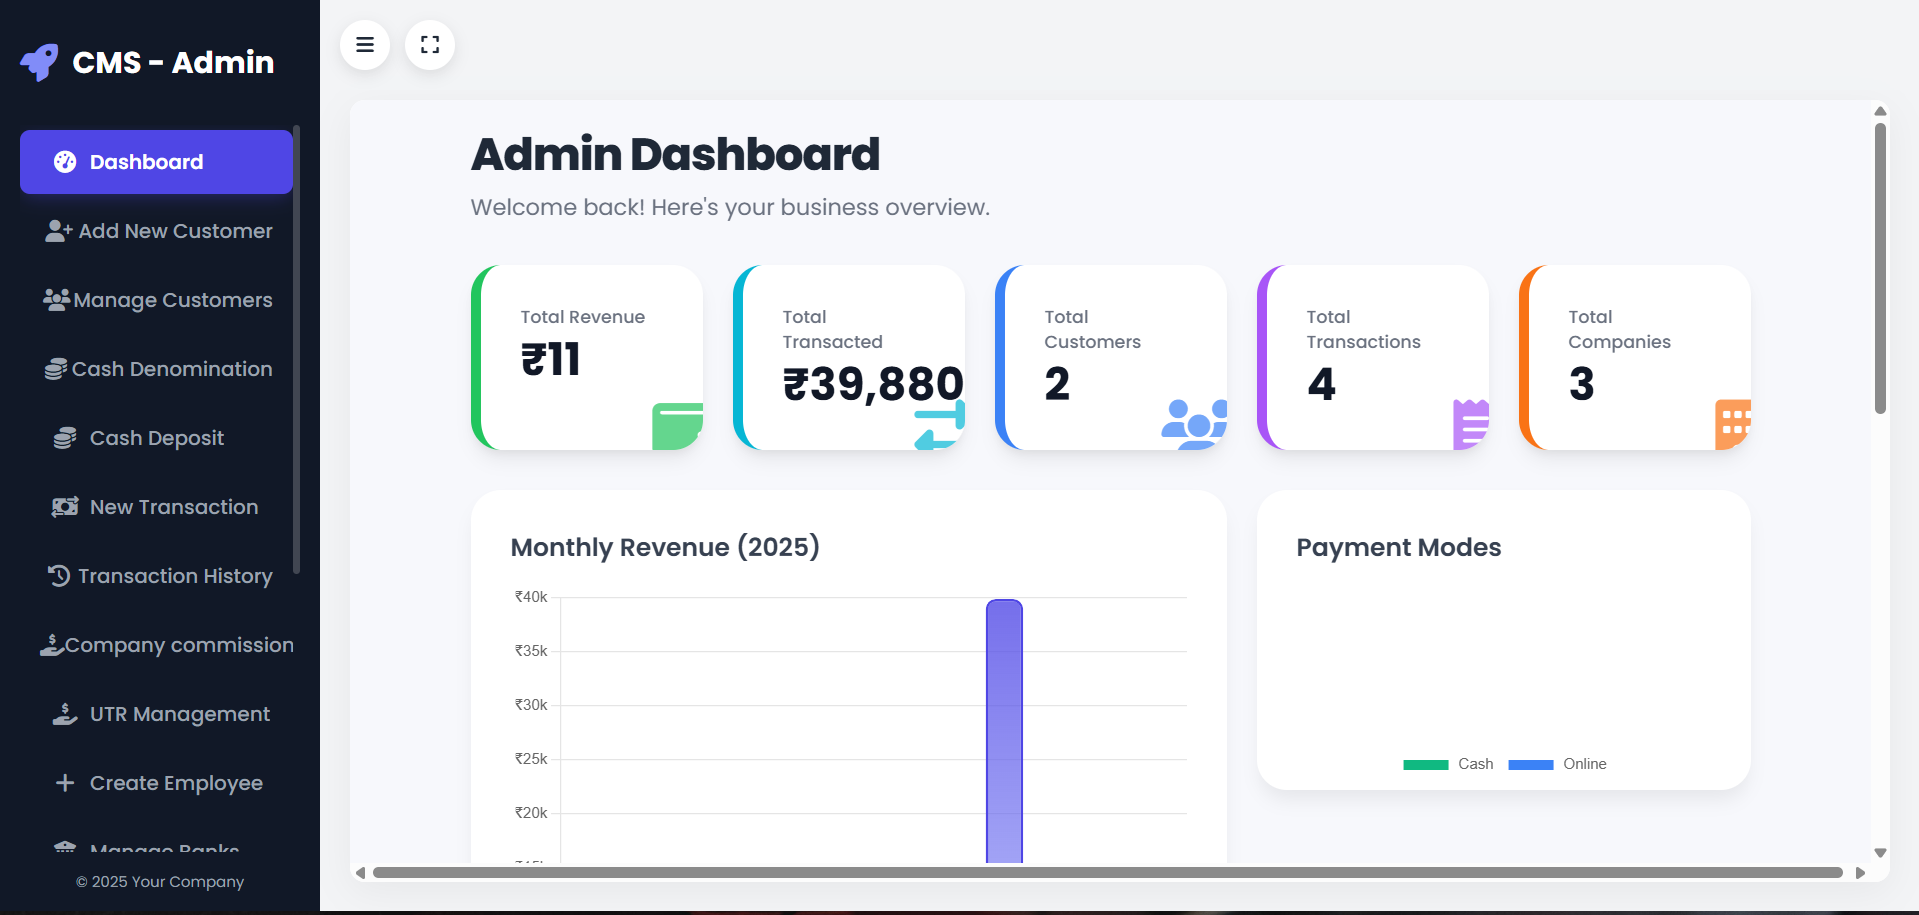This screenshot has height=915, width=1919.
Task: Click the purple bar in Monthly Revenue chart
Action: (x=1004, y=730)
